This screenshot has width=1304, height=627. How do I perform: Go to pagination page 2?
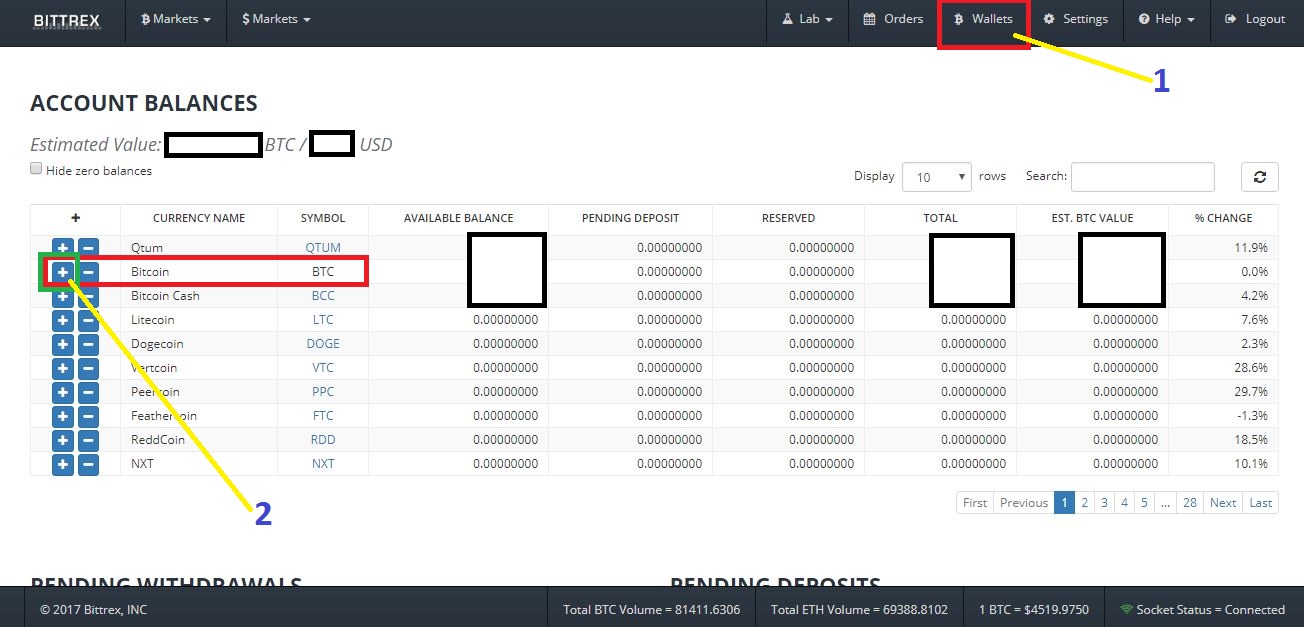click(1084, 503)
